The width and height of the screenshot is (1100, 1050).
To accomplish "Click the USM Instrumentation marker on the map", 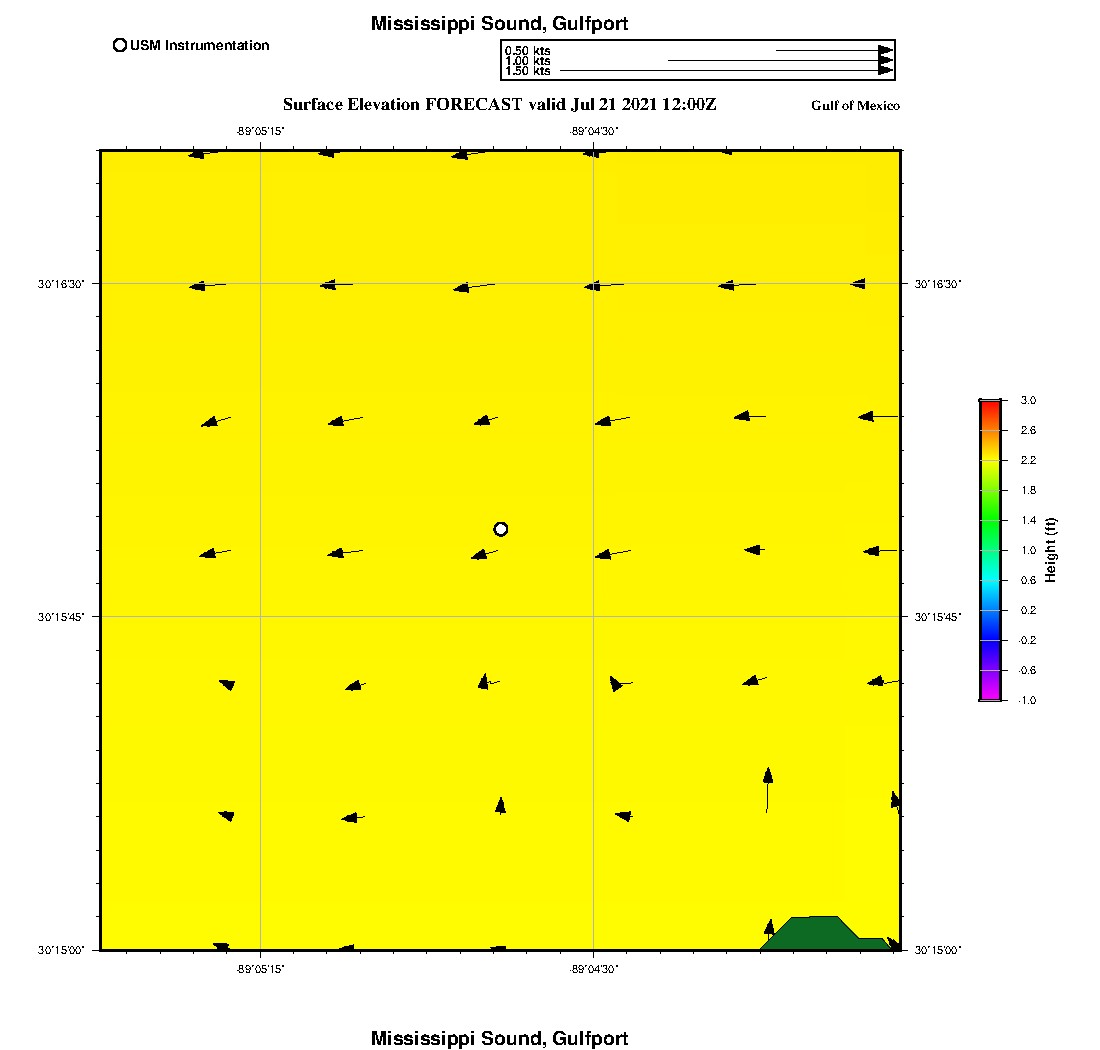I will [501, 529].
